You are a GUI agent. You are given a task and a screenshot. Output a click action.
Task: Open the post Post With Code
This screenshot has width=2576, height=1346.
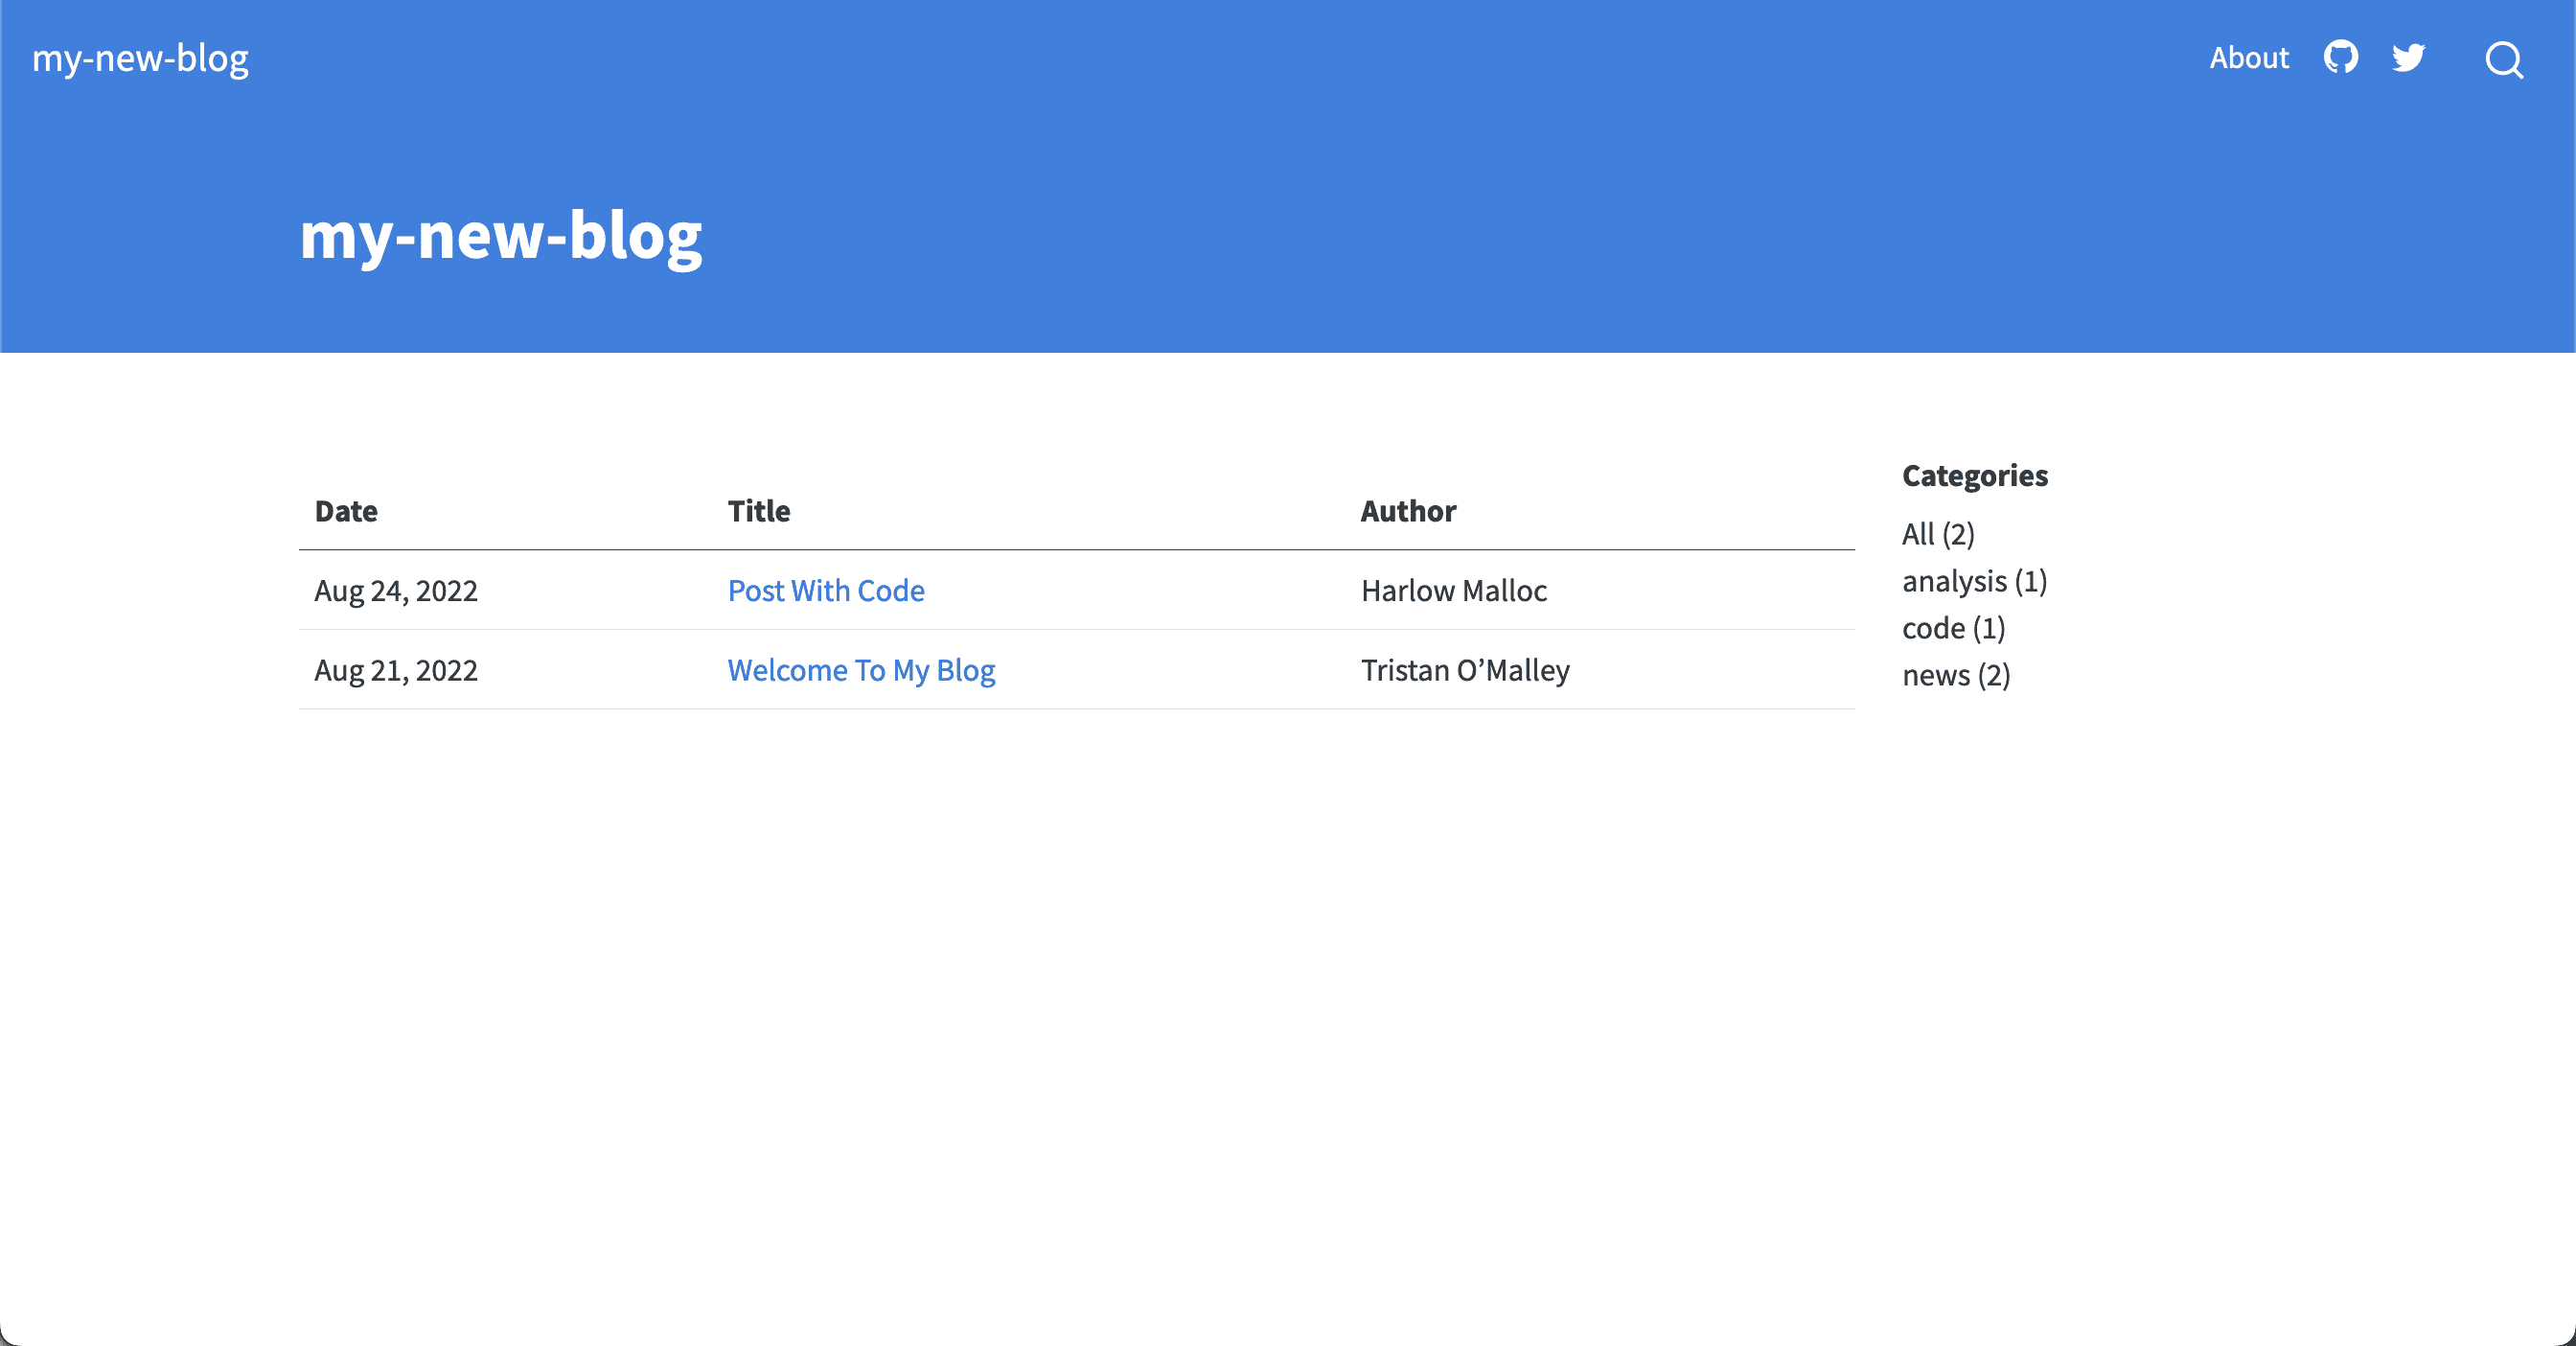[x=826, y=591]
